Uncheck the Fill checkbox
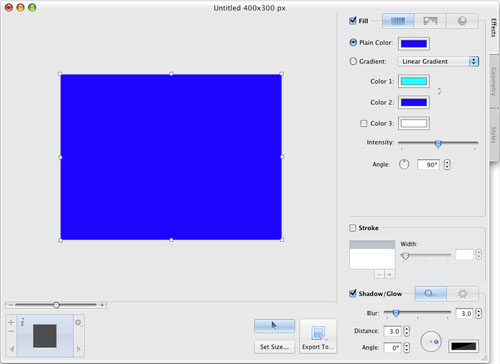 coord(353,21)
